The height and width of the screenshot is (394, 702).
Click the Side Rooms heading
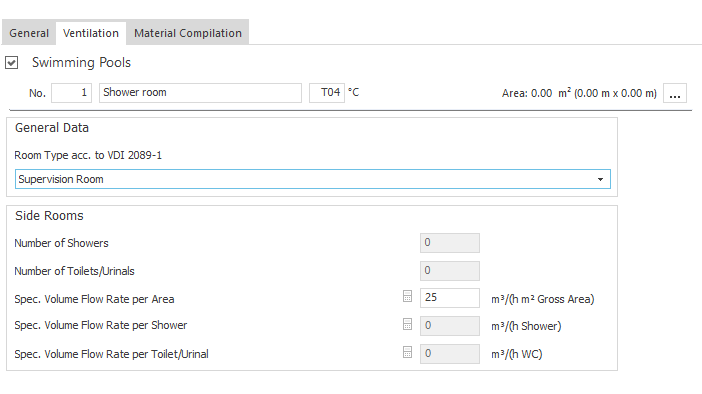click(49, 216)
